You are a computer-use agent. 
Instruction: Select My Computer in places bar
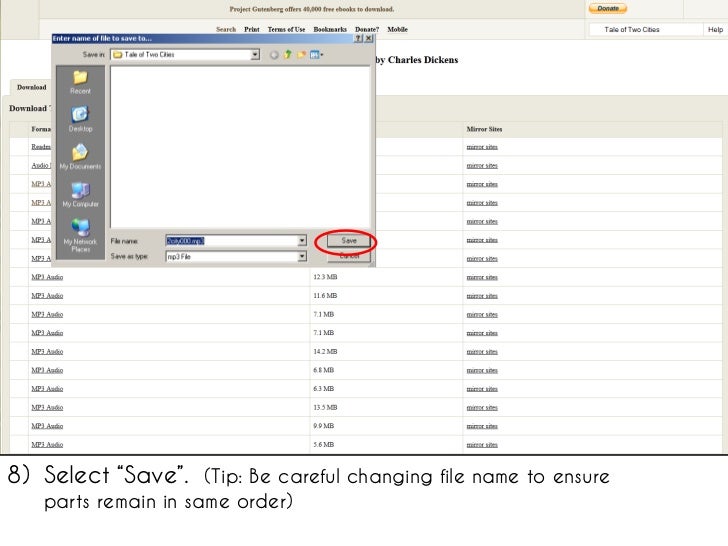tap(80, 193)
